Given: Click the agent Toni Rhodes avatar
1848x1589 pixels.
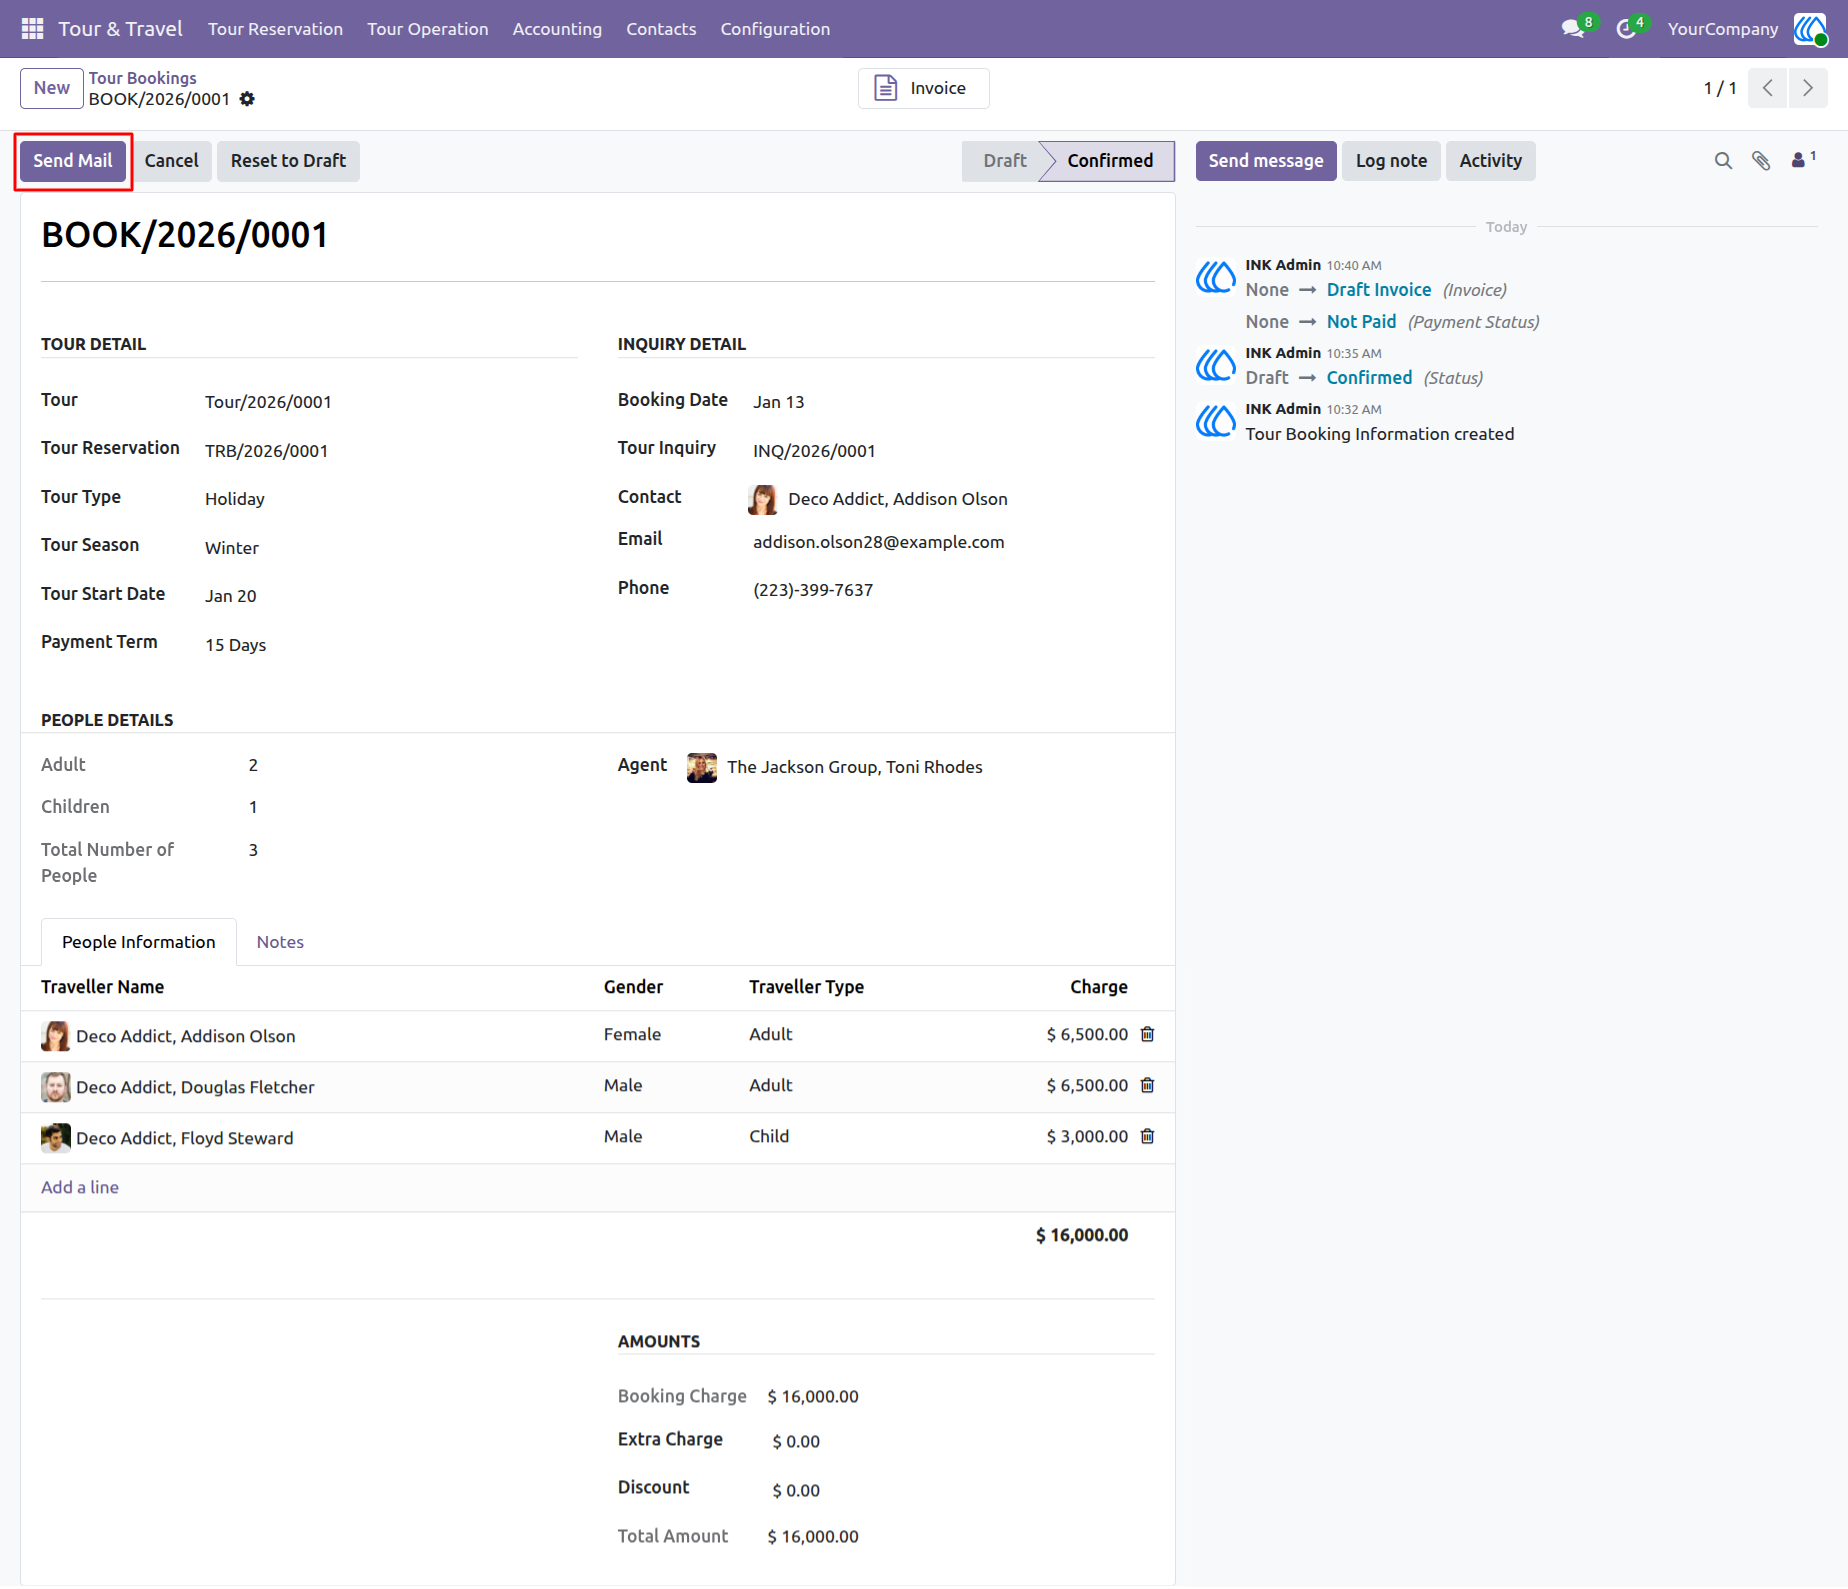Looking at the screenshot, I should [x=702, y=768].
